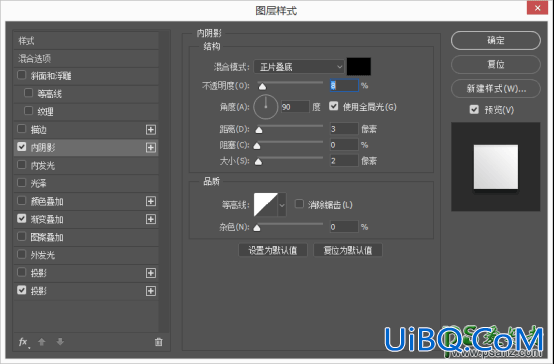Viewport: 554px width, 364px height.
Task: Click the 新建样式(W)... button
Action: point(496,88)
